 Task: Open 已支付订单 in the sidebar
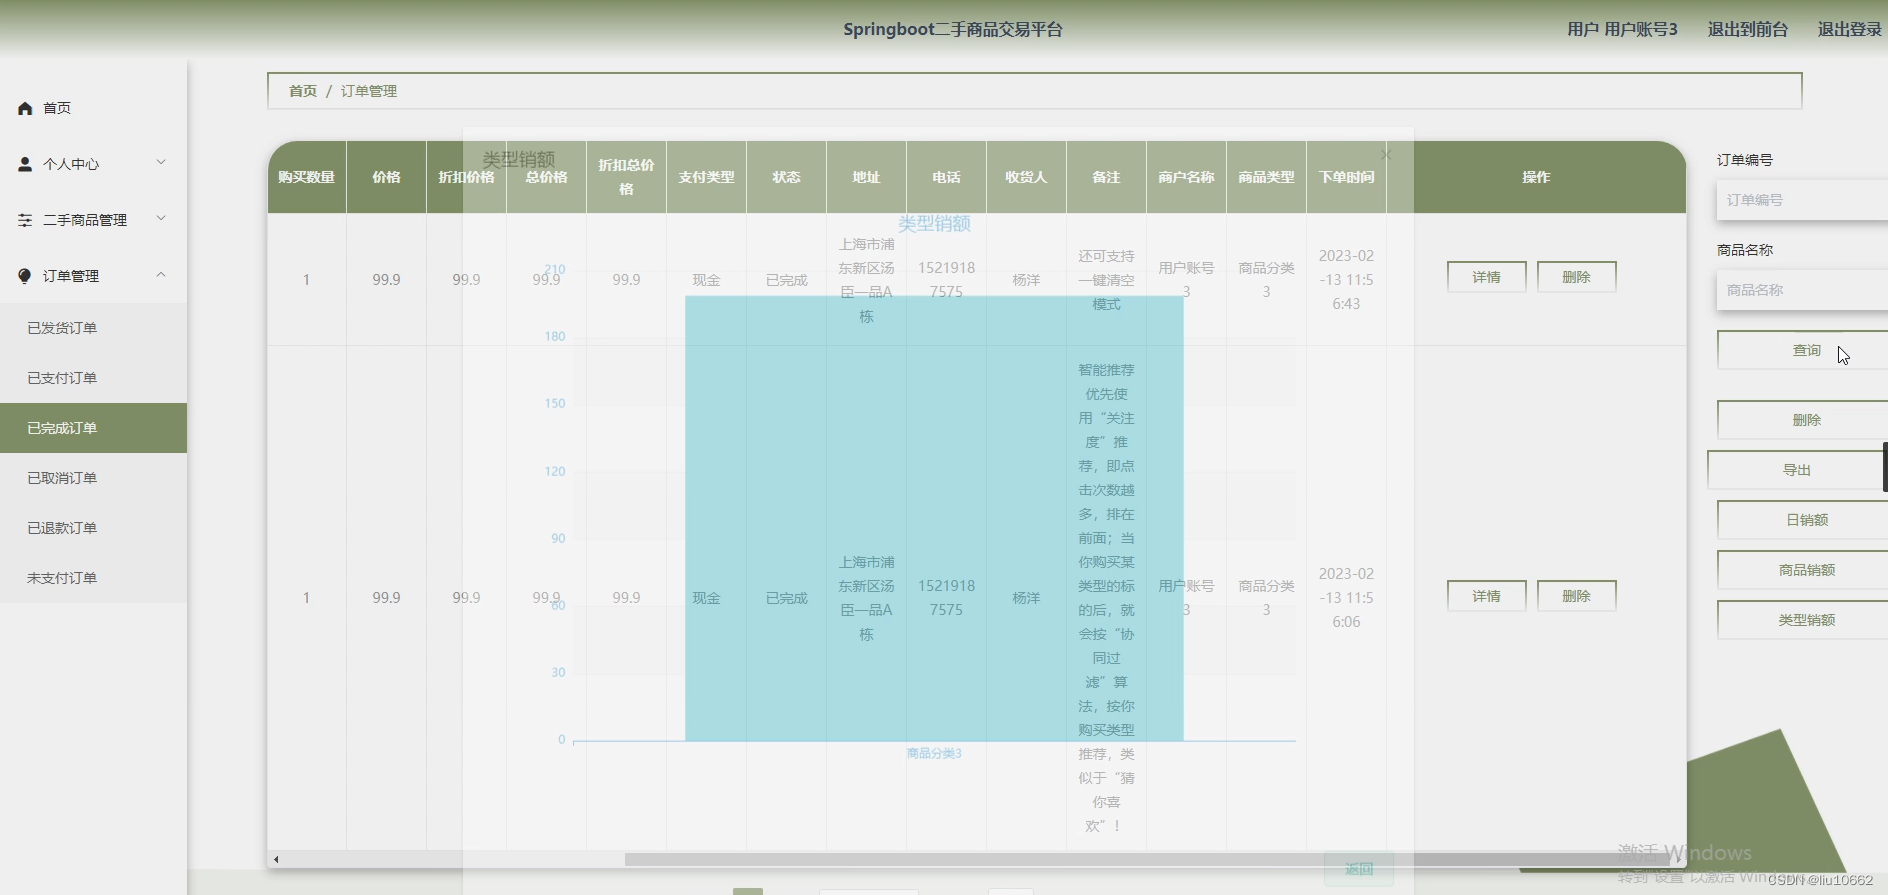point(93,378)
